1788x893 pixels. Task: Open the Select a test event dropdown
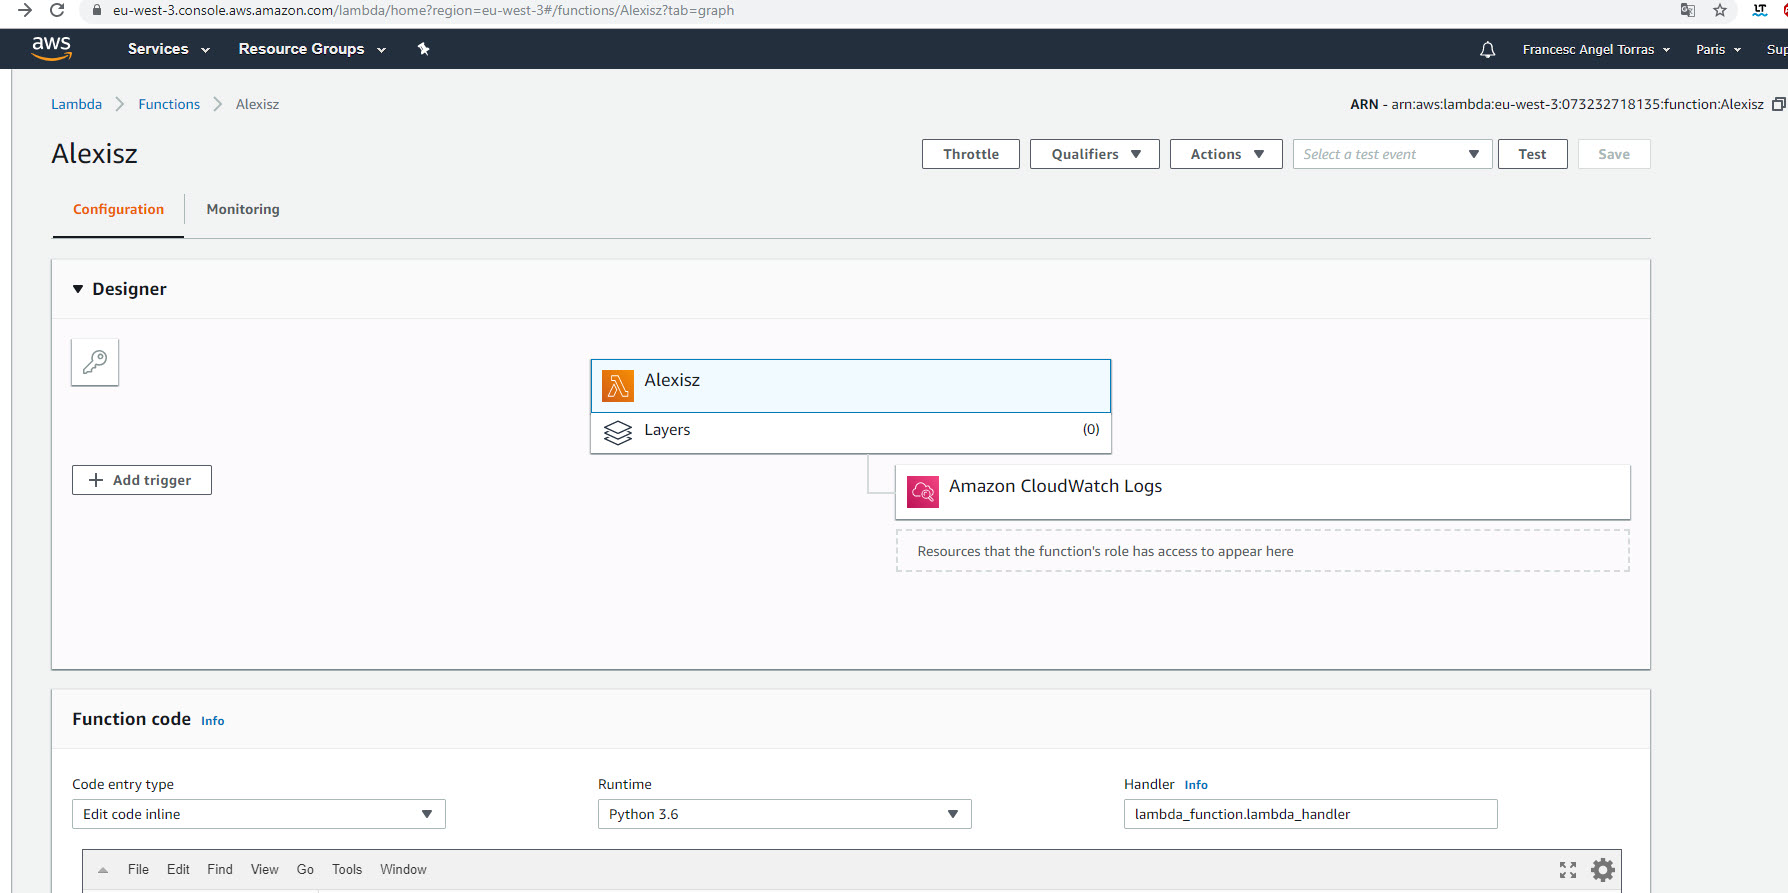[1392, 154]
